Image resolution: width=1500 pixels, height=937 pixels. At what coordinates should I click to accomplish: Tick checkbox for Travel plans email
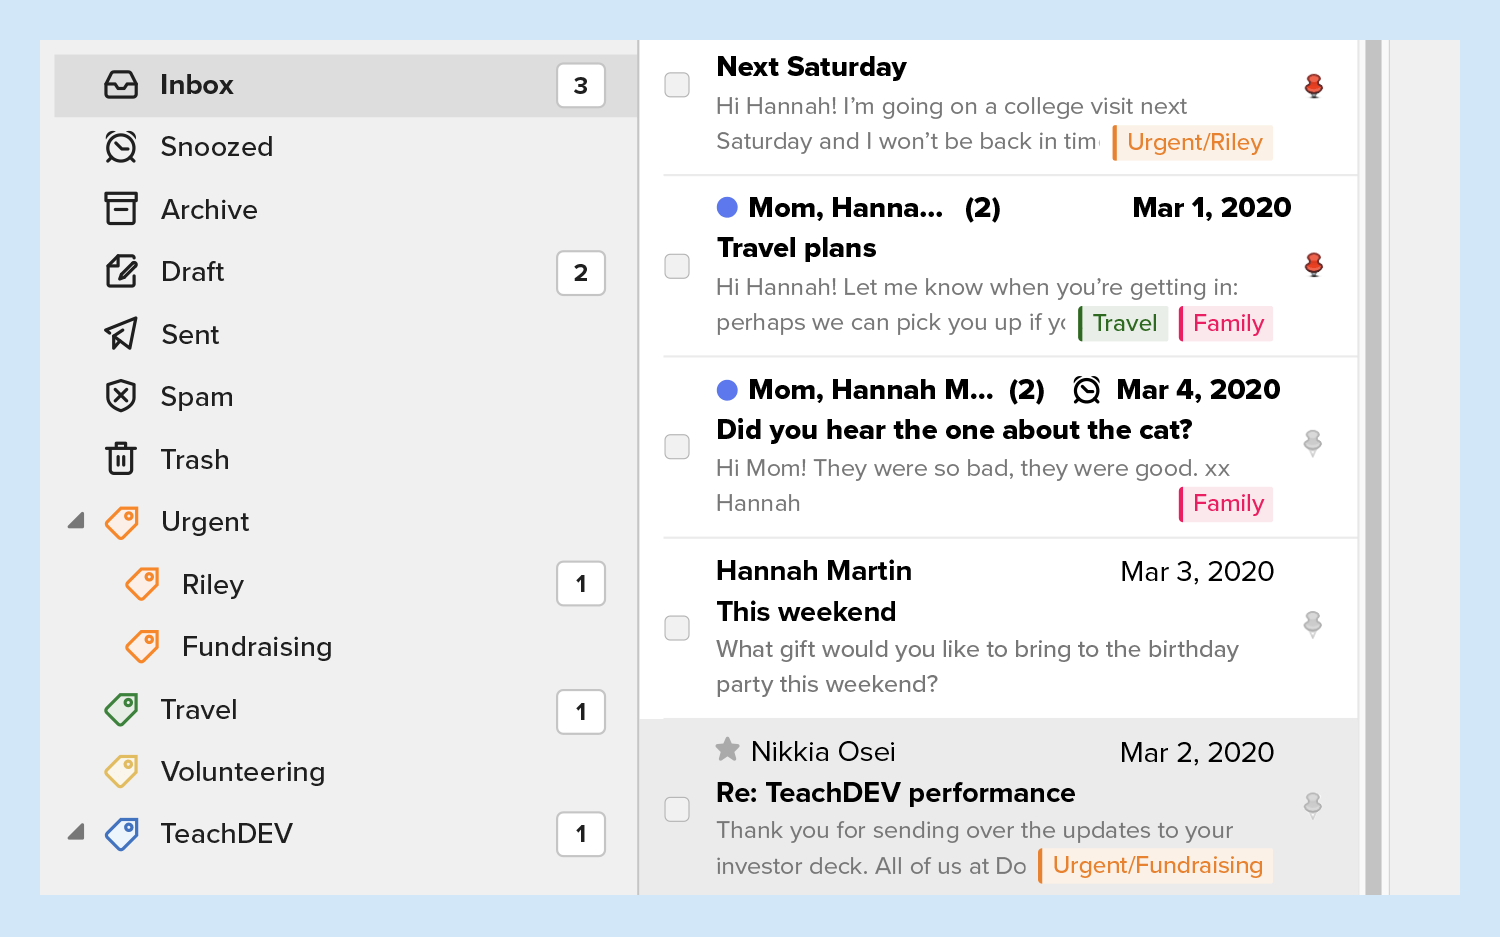(x=677, y=266)
